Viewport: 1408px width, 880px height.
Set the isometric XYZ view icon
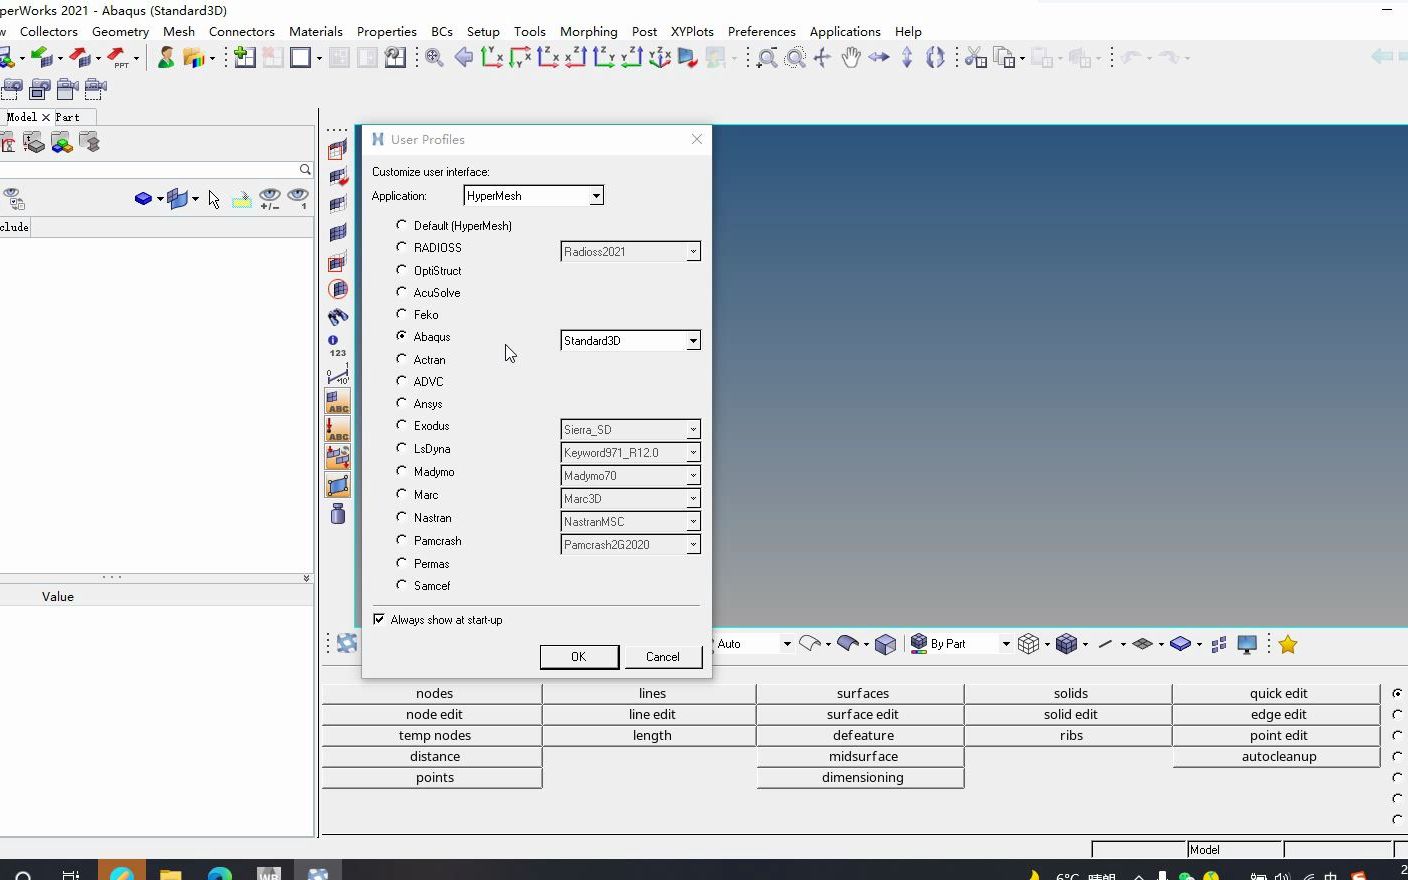pyautogui.click(x=660, y=58)
